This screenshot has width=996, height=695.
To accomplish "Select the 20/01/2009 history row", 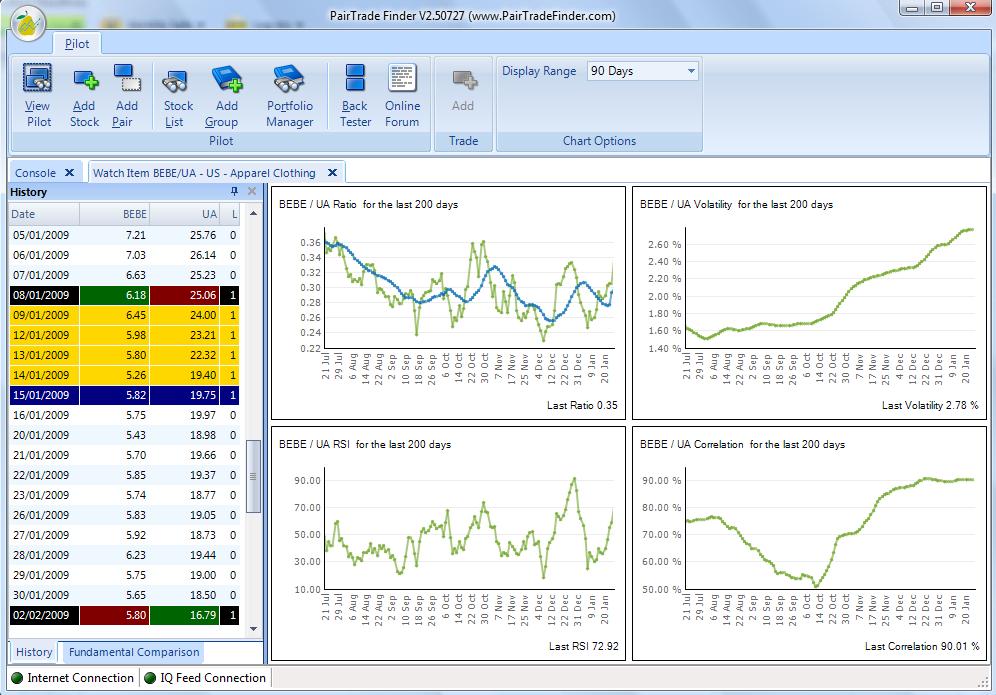I will 124,435.
